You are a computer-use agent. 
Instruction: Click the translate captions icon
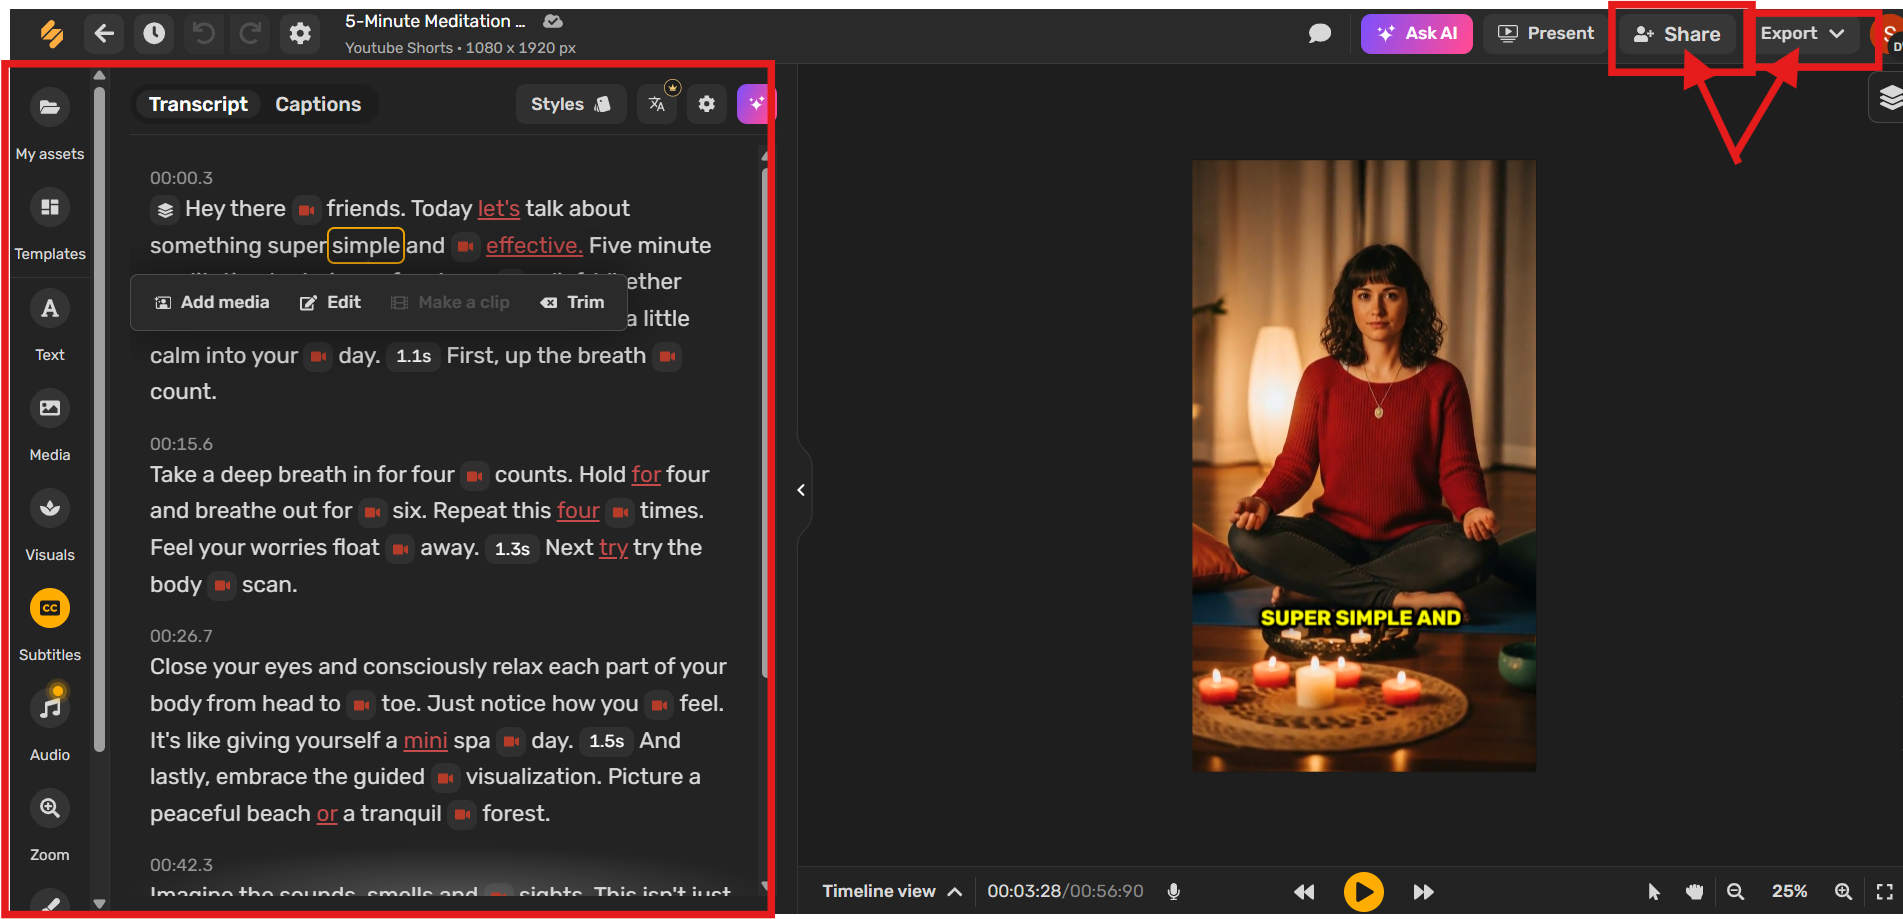(x=657, y=104)
